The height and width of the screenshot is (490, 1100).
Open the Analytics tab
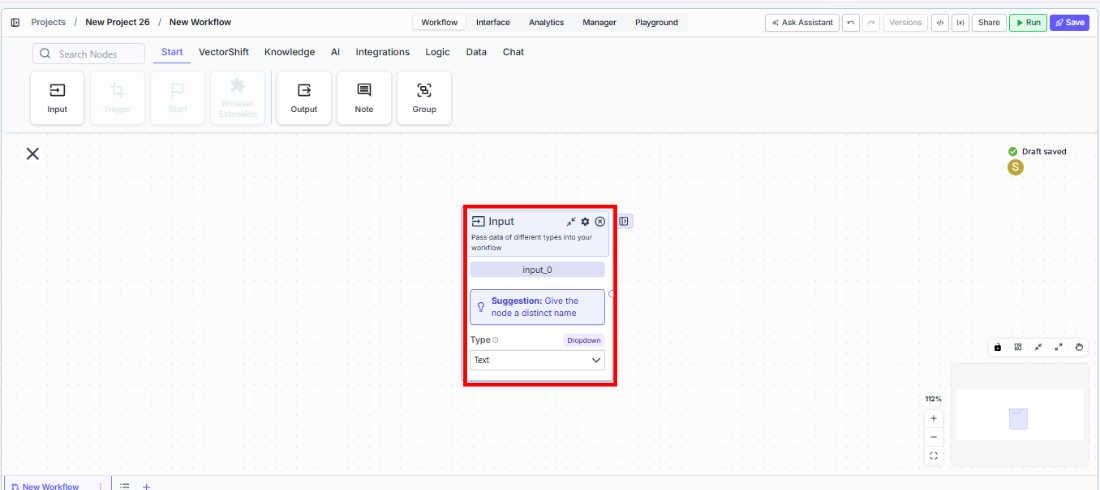tap(546, 22)
